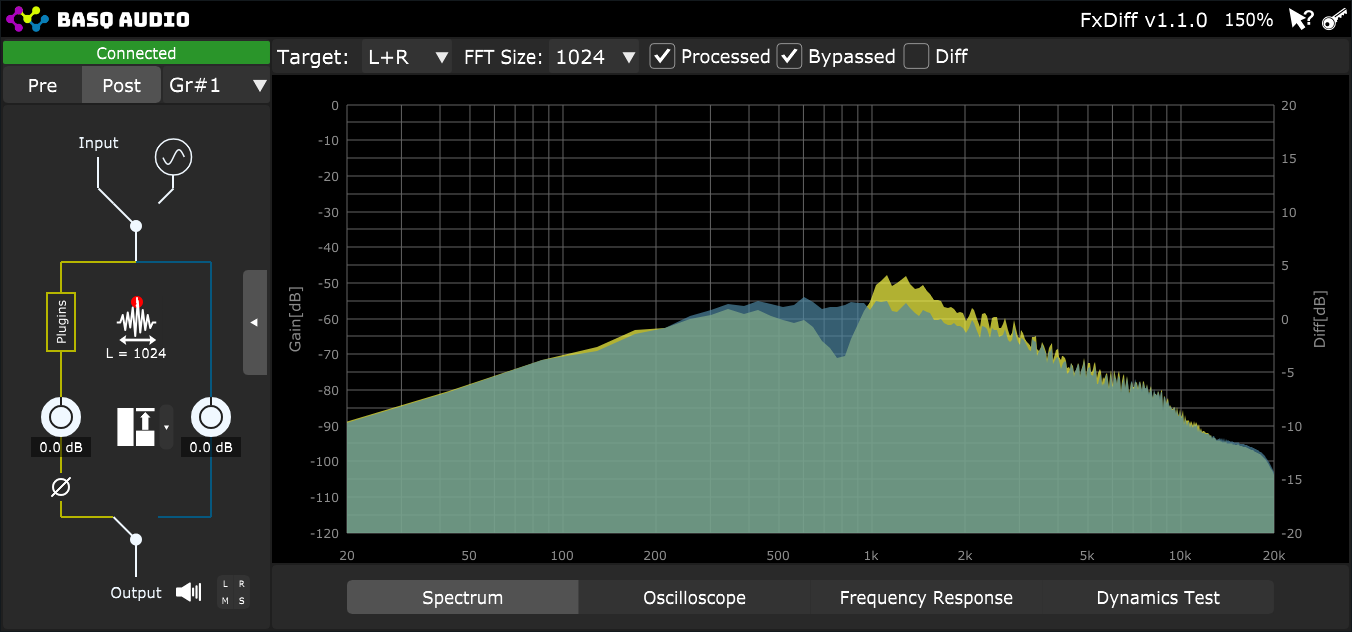This screenshot has width=1352, height=632.
Task: Open level matching options arrow
Action: [x=166, y=426]
